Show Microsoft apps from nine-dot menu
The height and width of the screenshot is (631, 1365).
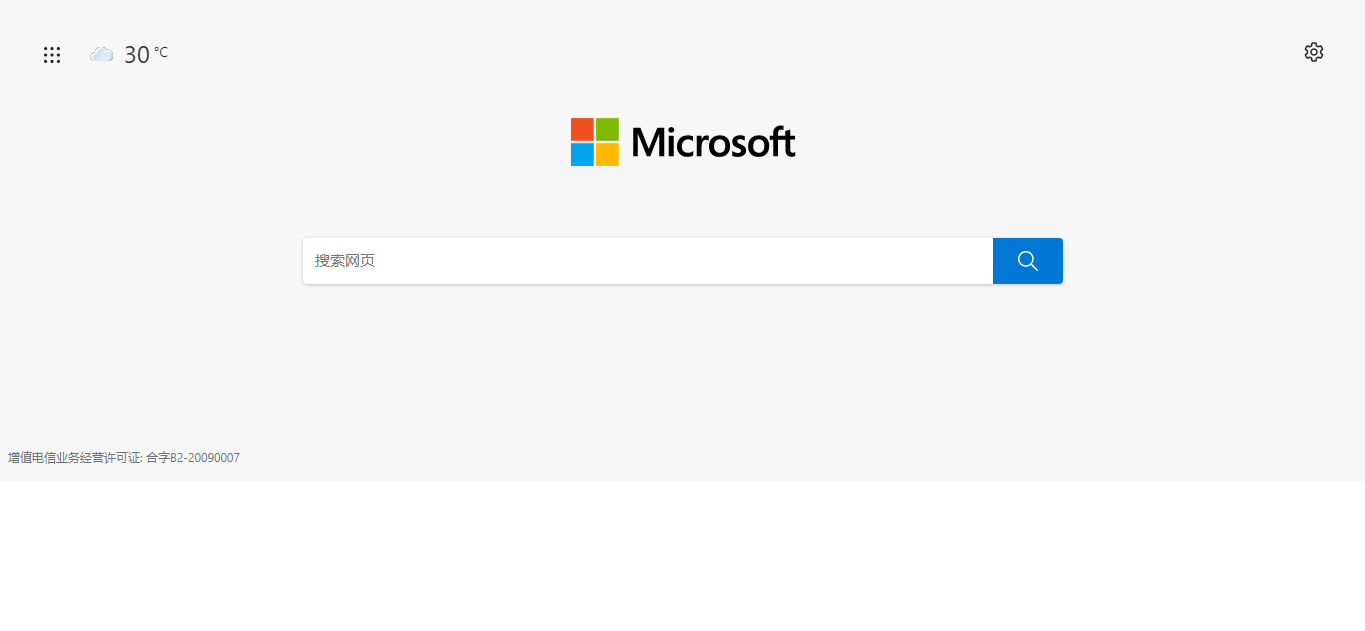point(52,55)
